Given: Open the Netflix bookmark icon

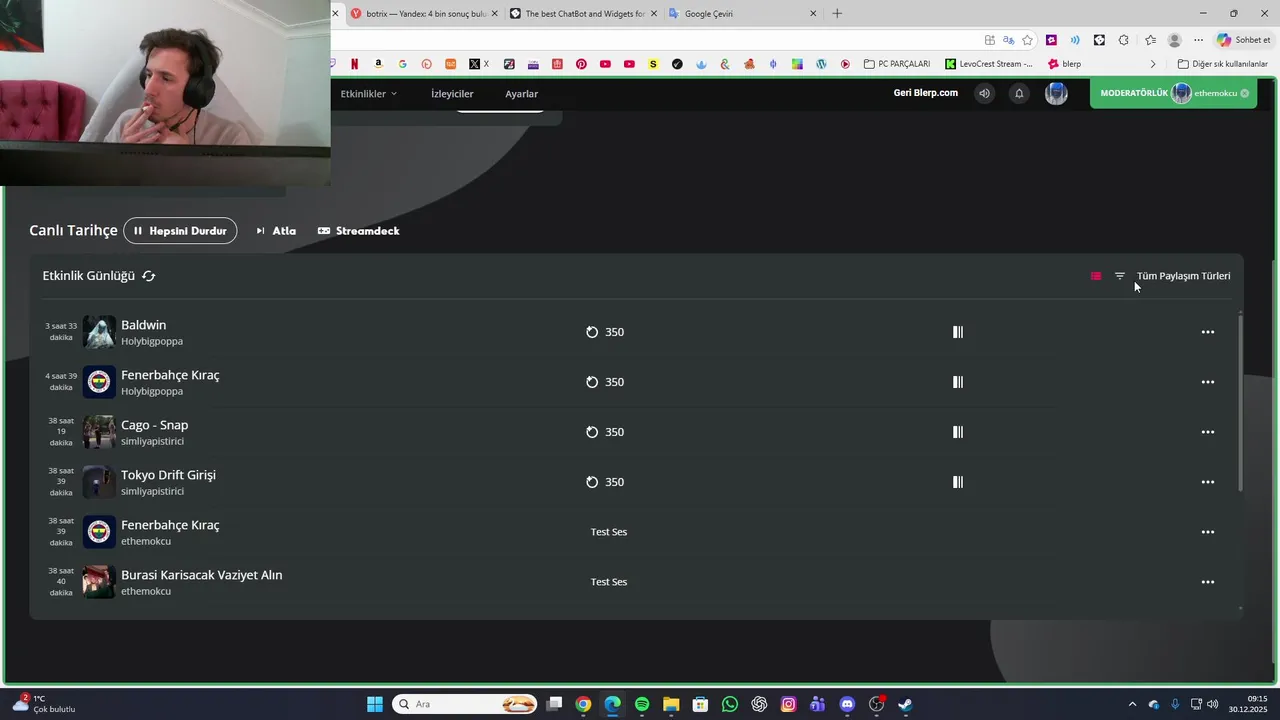Looking at the screenshot, I should [354, 64].
